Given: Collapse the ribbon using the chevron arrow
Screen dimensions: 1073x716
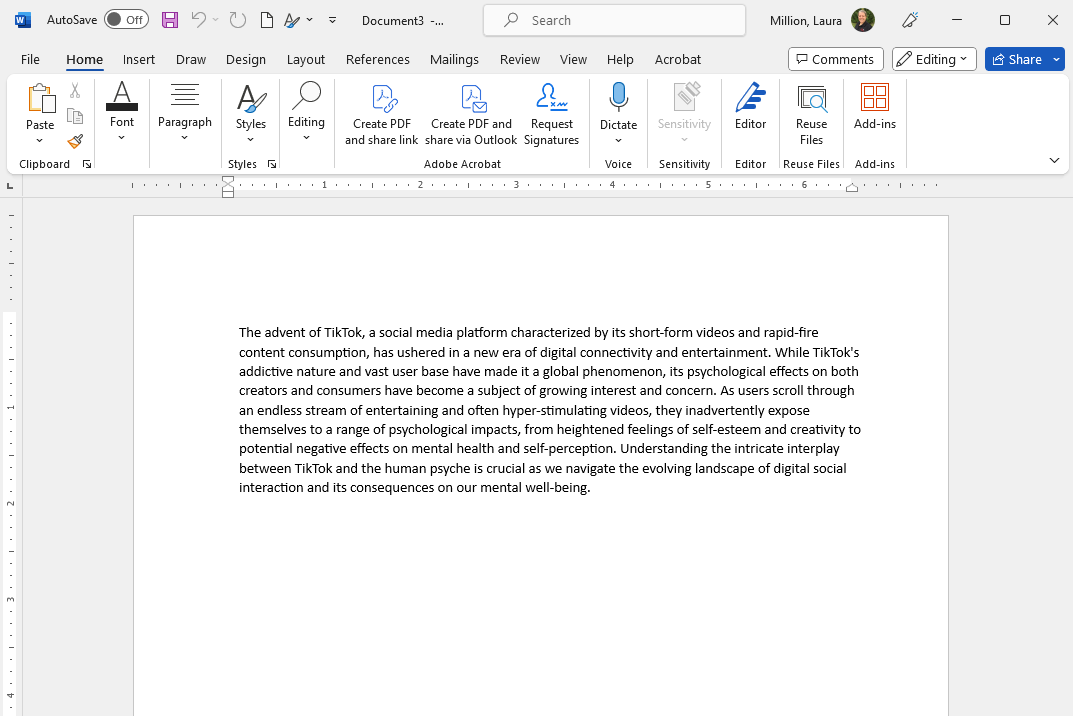Looking at the screenshot, I should pos(1054,160).
